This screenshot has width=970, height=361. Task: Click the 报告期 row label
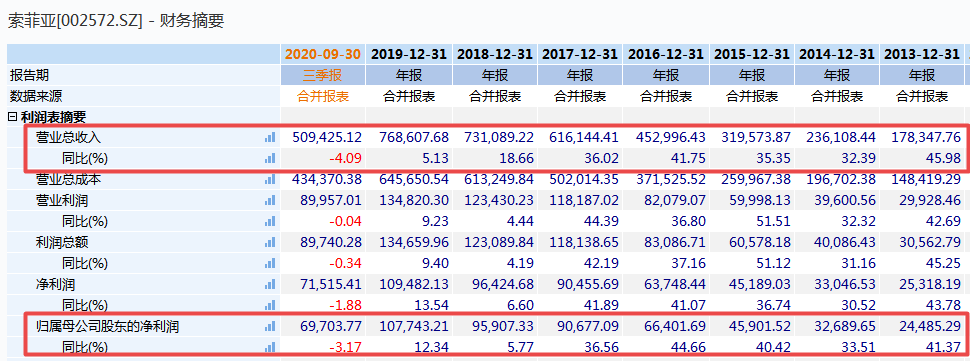[x=29, y=75]
